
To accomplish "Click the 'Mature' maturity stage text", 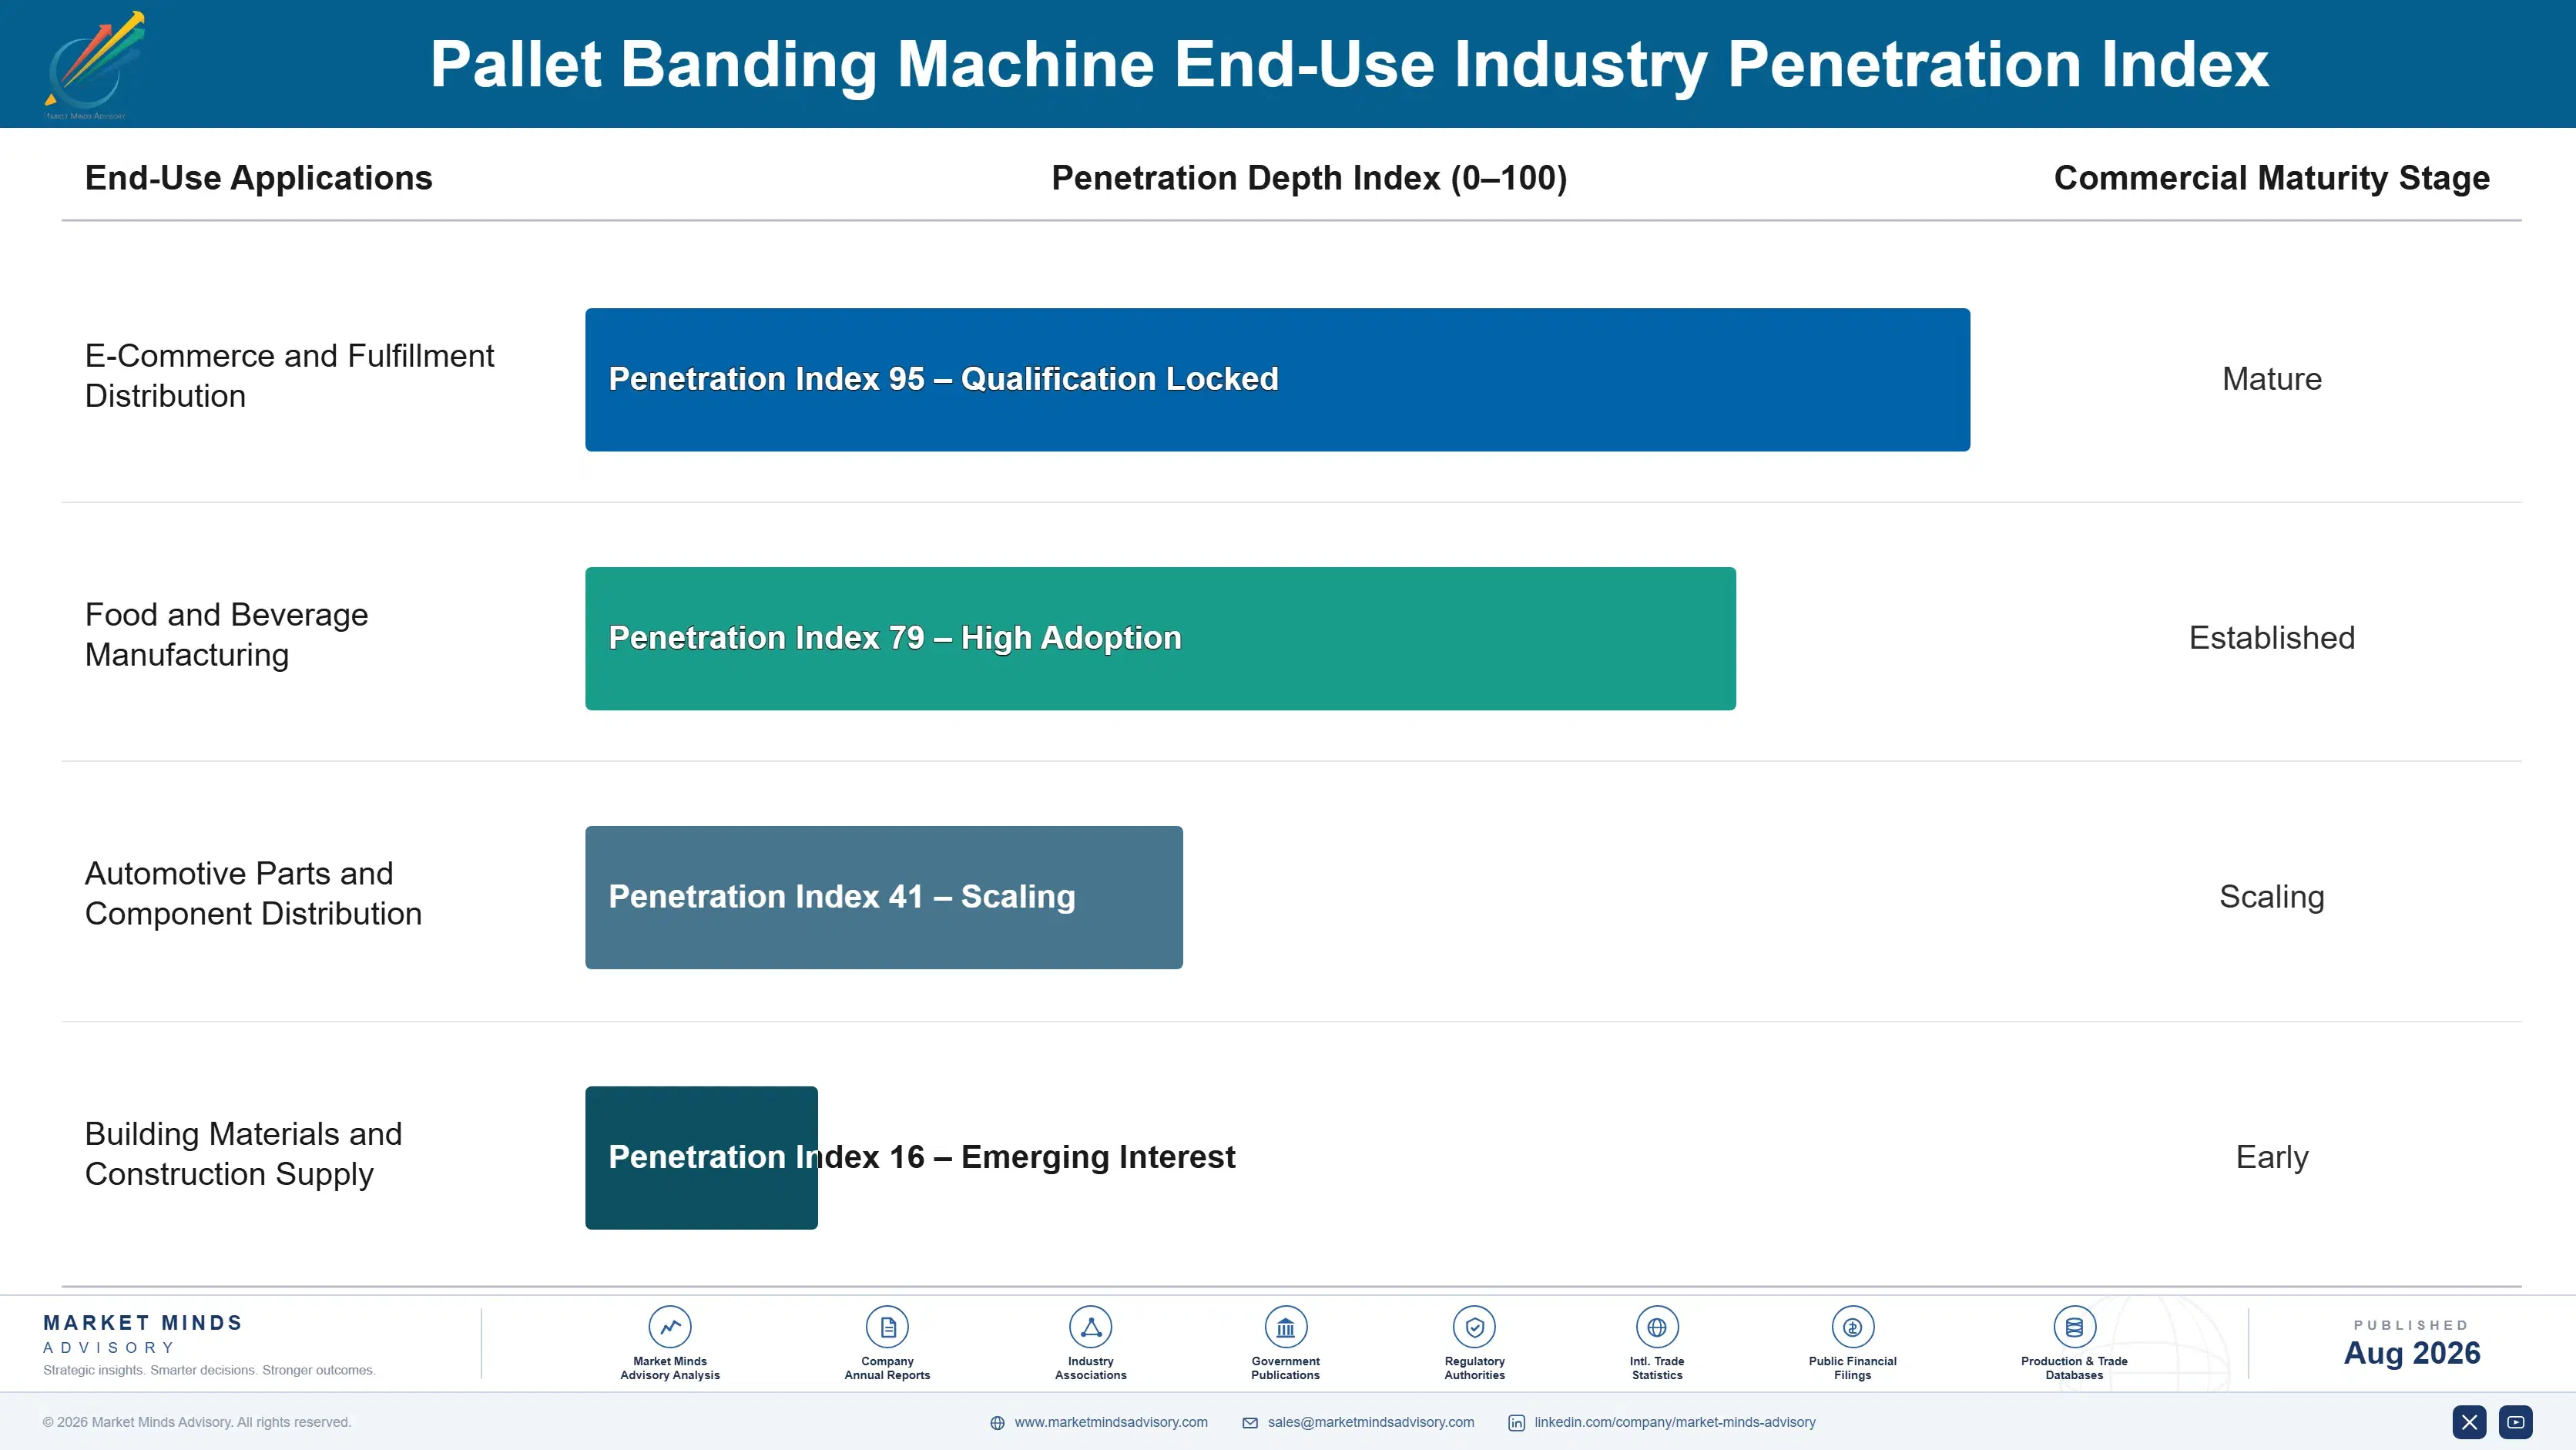I will tap(2271, 379).
